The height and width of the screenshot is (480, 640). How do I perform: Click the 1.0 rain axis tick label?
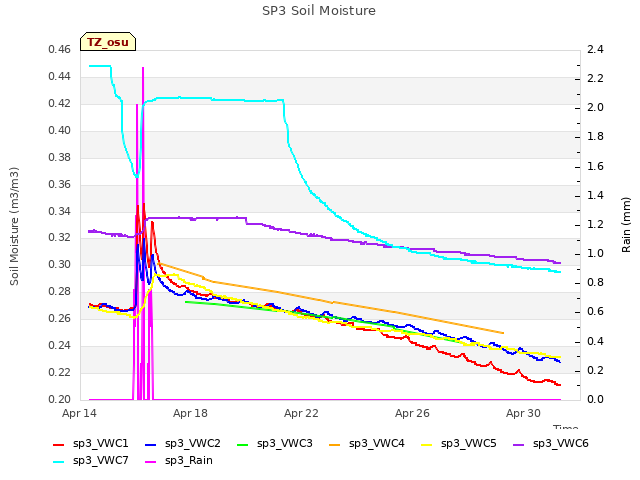pyautogui.click(x=595, y=253)
